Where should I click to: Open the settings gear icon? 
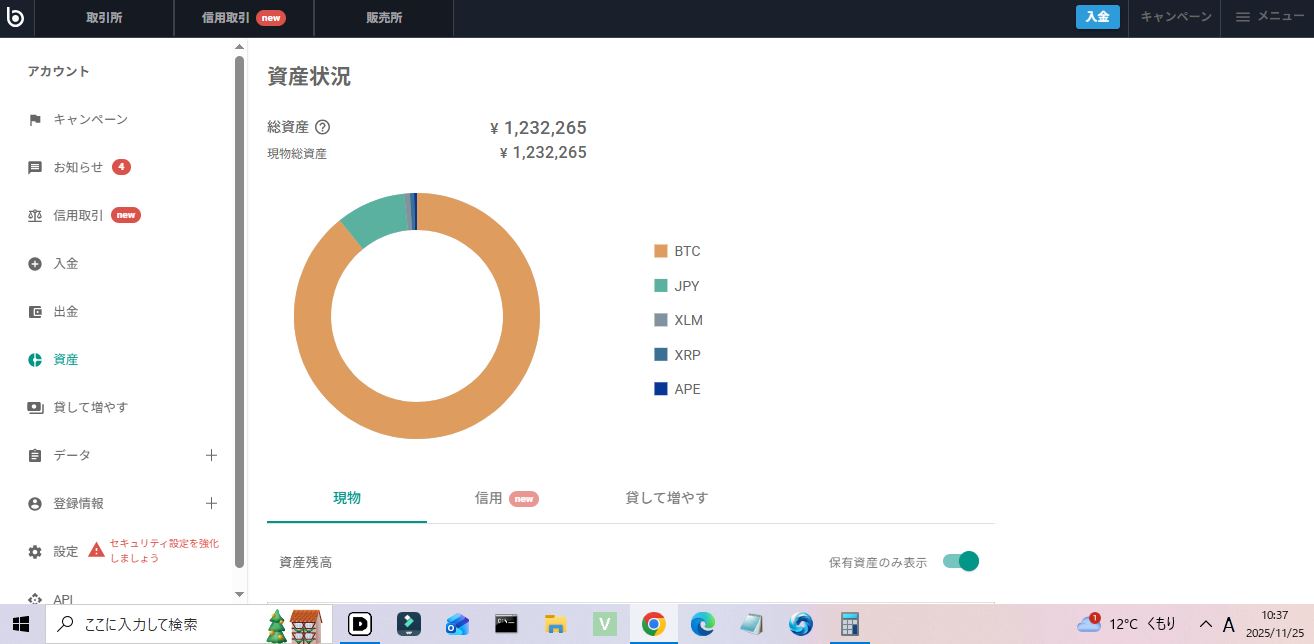click(x=35, y=552)
